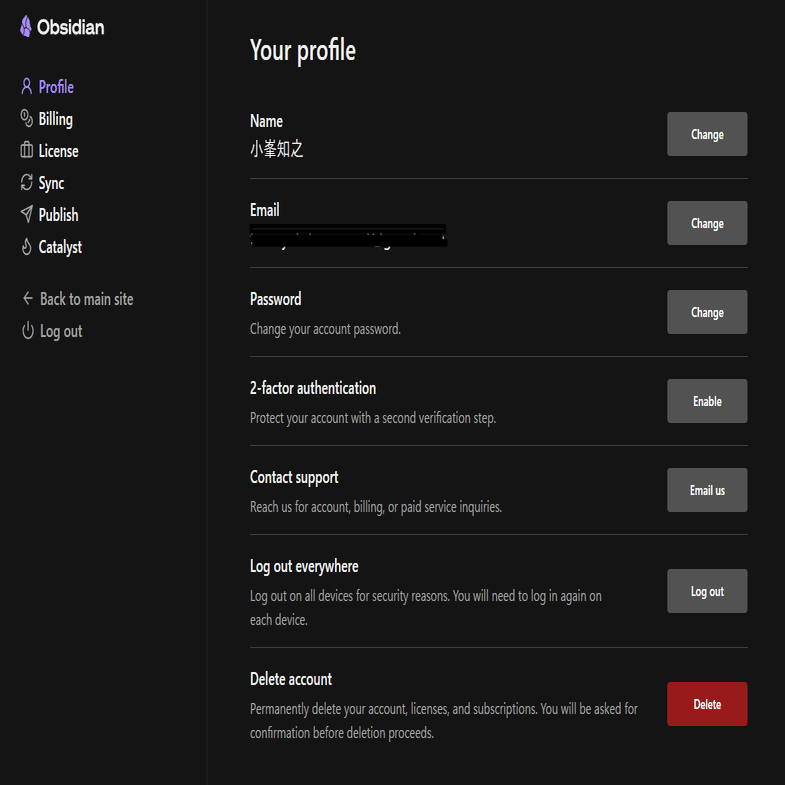Enable 2-factor authentication

coord(707,401)
